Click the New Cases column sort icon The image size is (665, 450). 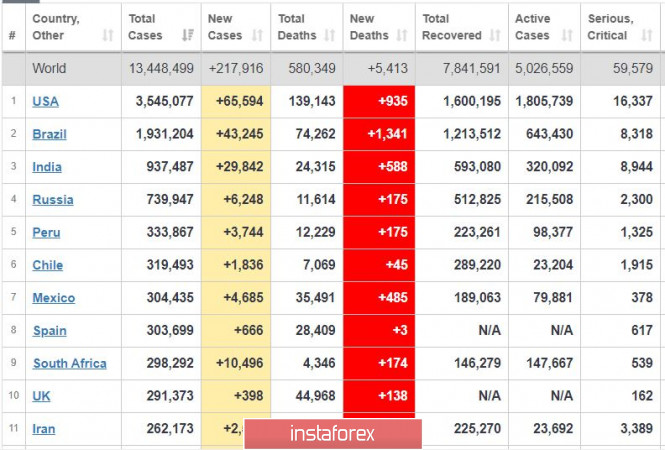click(256, 36)
